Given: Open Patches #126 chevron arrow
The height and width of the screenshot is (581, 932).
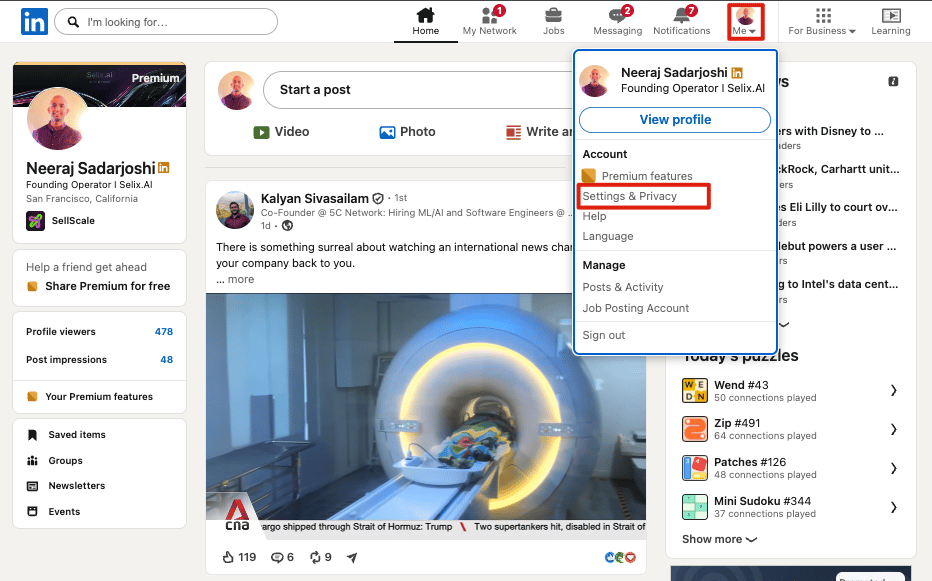Looking at the screenshot, I should [x=893, y=468].
